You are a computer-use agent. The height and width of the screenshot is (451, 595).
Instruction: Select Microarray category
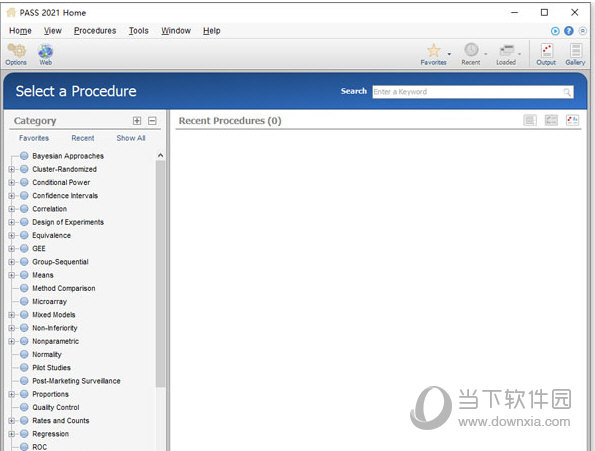[49, 302]
